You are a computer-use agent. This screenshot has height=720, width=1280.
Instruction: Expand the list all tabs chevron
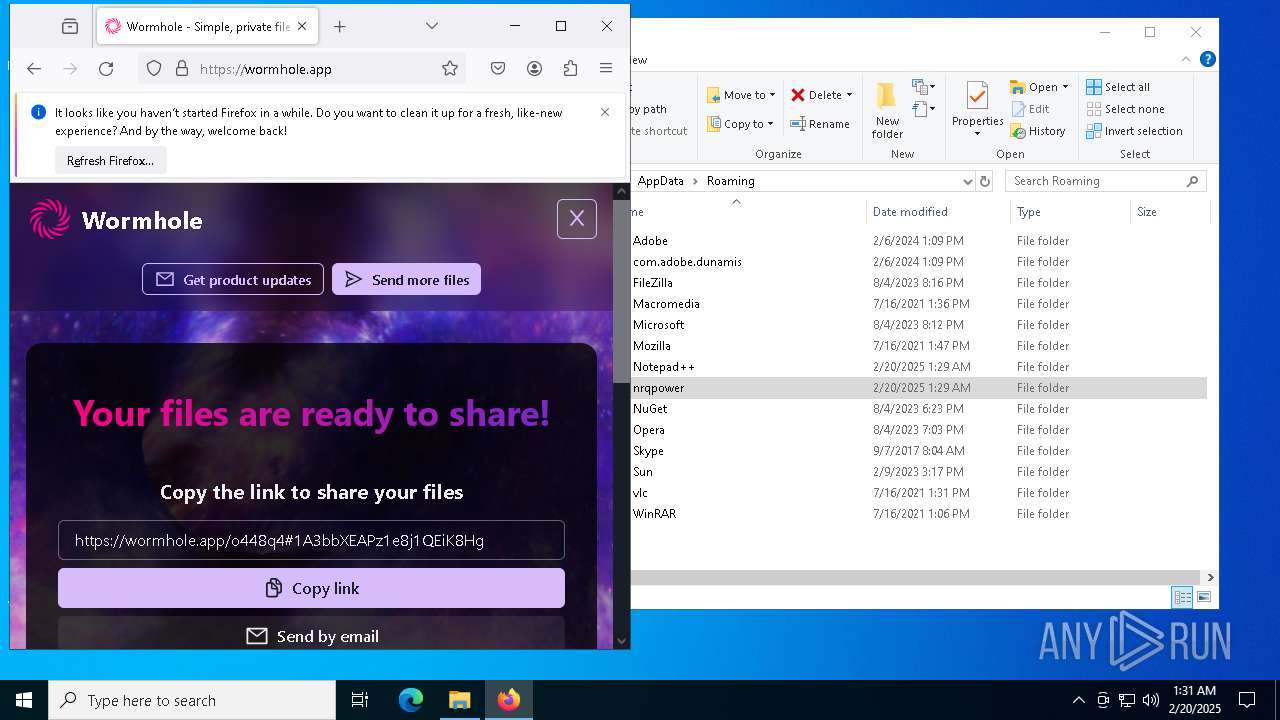(x=431, y=26)
